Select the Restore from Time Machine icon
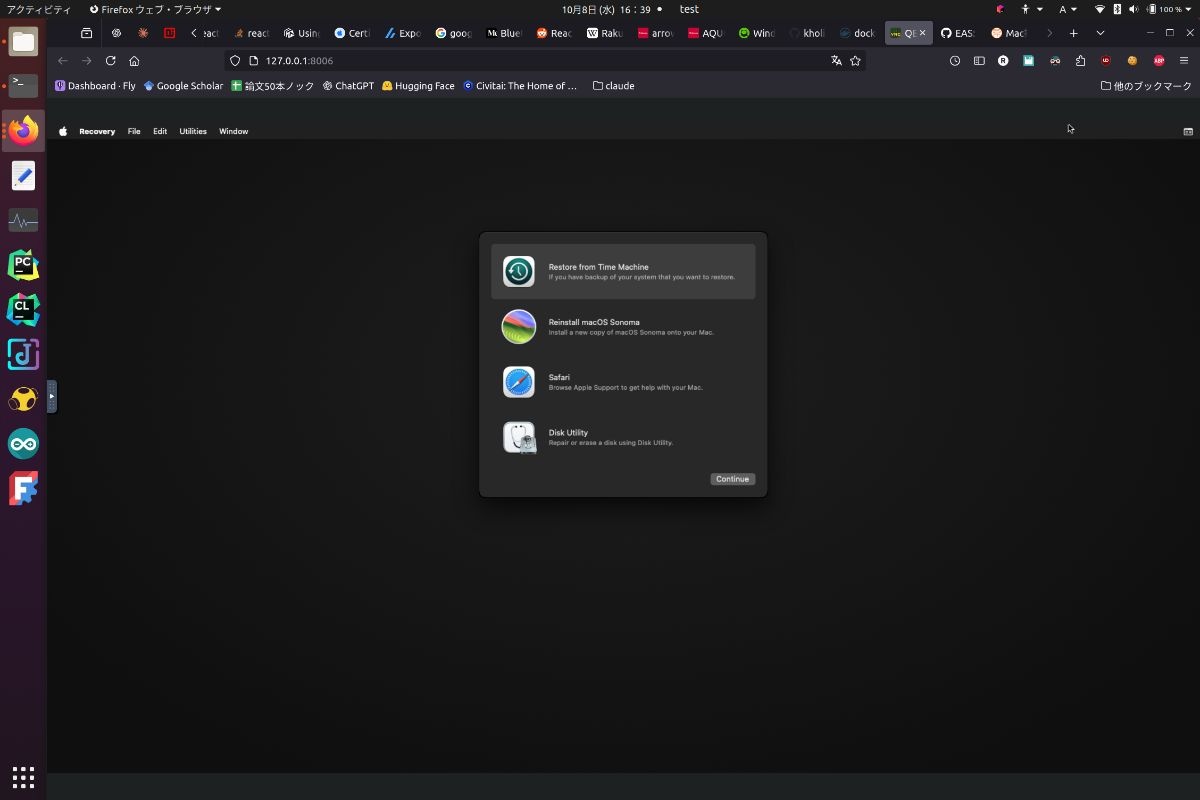 pos(518,272)
